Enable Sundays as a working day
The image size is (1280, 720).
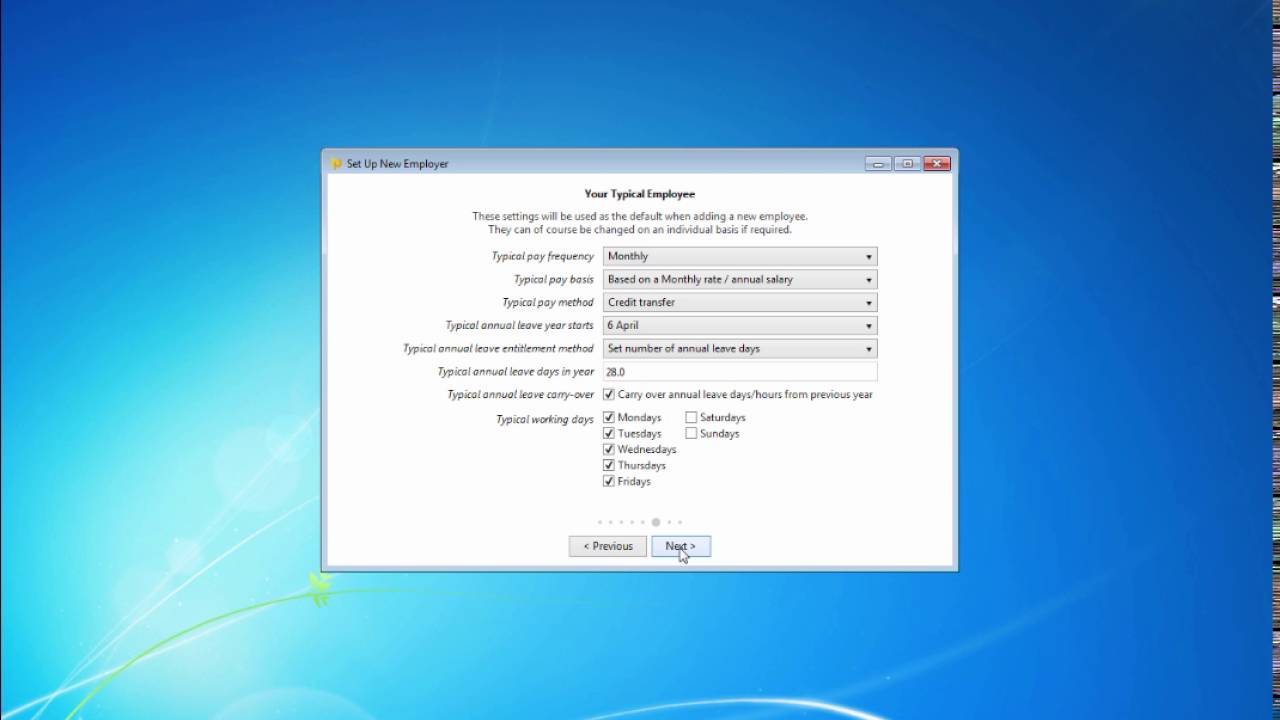pyautogui.click(x=691, y=433)
